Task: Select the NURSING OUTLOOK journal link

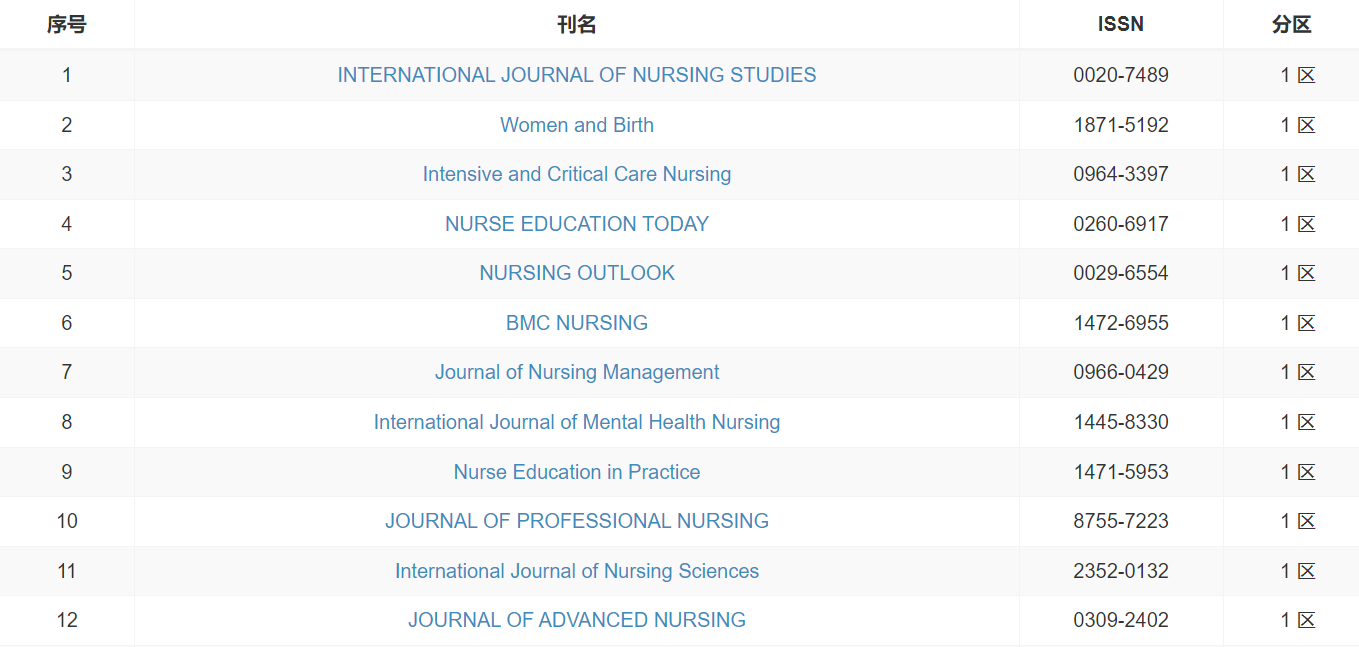Action: 577,273
